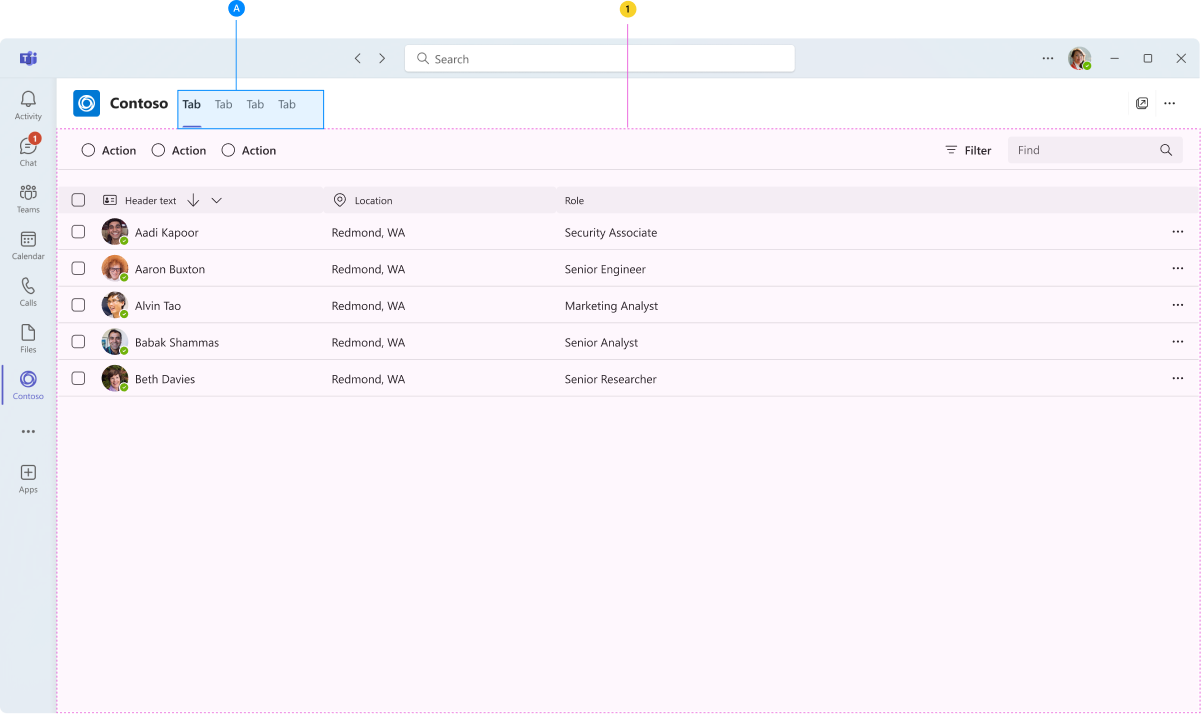Click the Senior Engineer role cell
Viewport: 1201px width, 714px height.
[605, 269]
